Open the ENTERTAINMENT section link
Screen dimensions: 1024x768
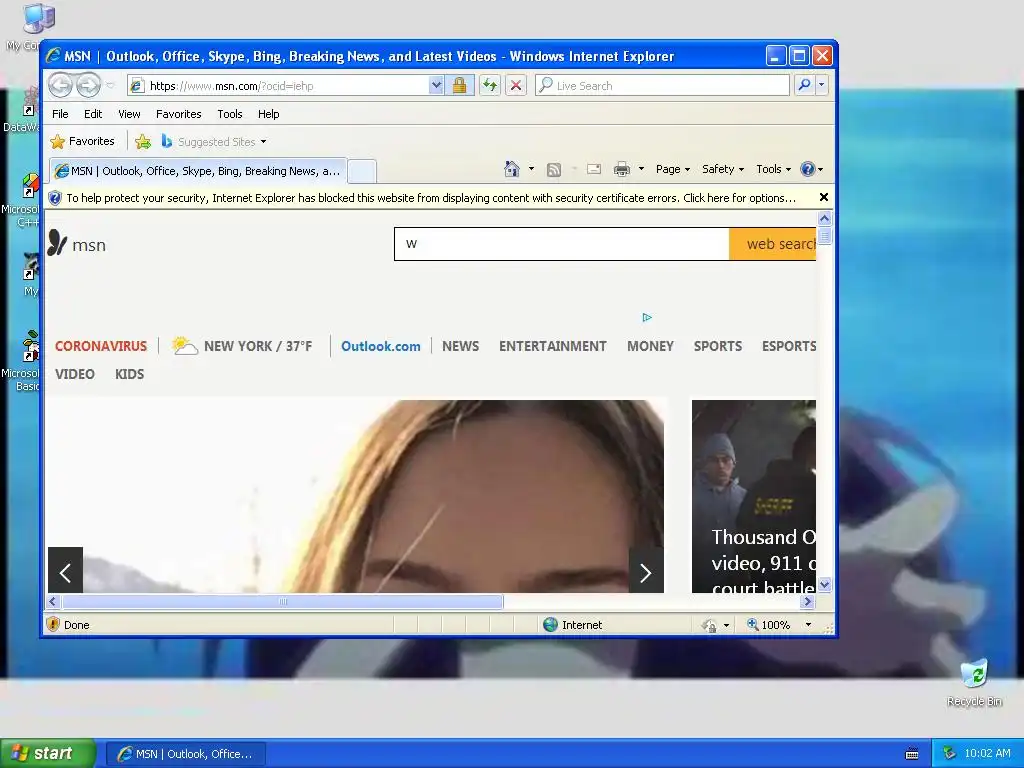[x=552, y=346]
